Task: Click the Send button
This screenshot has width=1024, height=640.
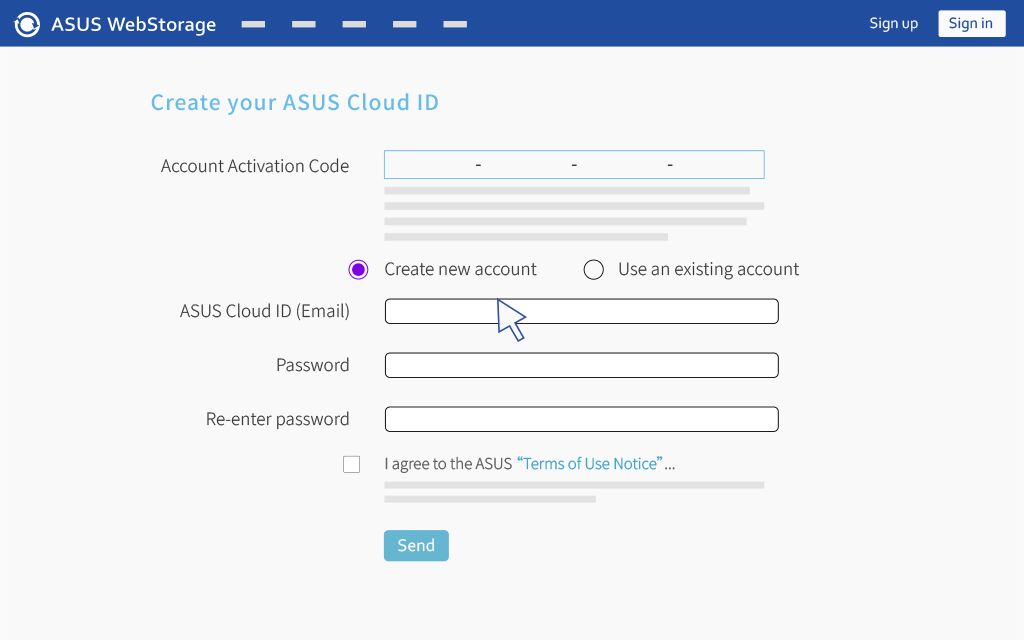Action: coord(416,545)
